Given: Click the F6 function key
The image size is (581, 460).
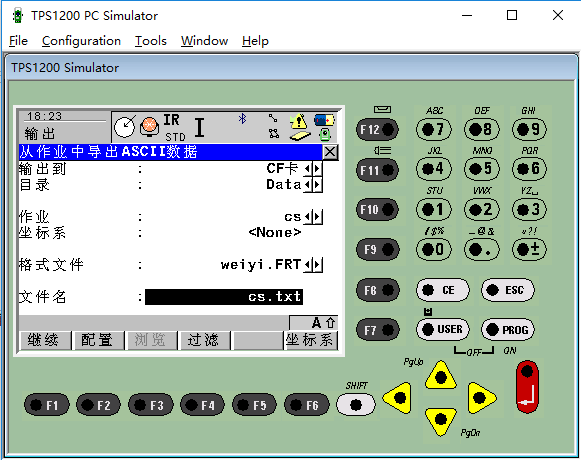Looking at the screenshot, I should tap(307, 405).
